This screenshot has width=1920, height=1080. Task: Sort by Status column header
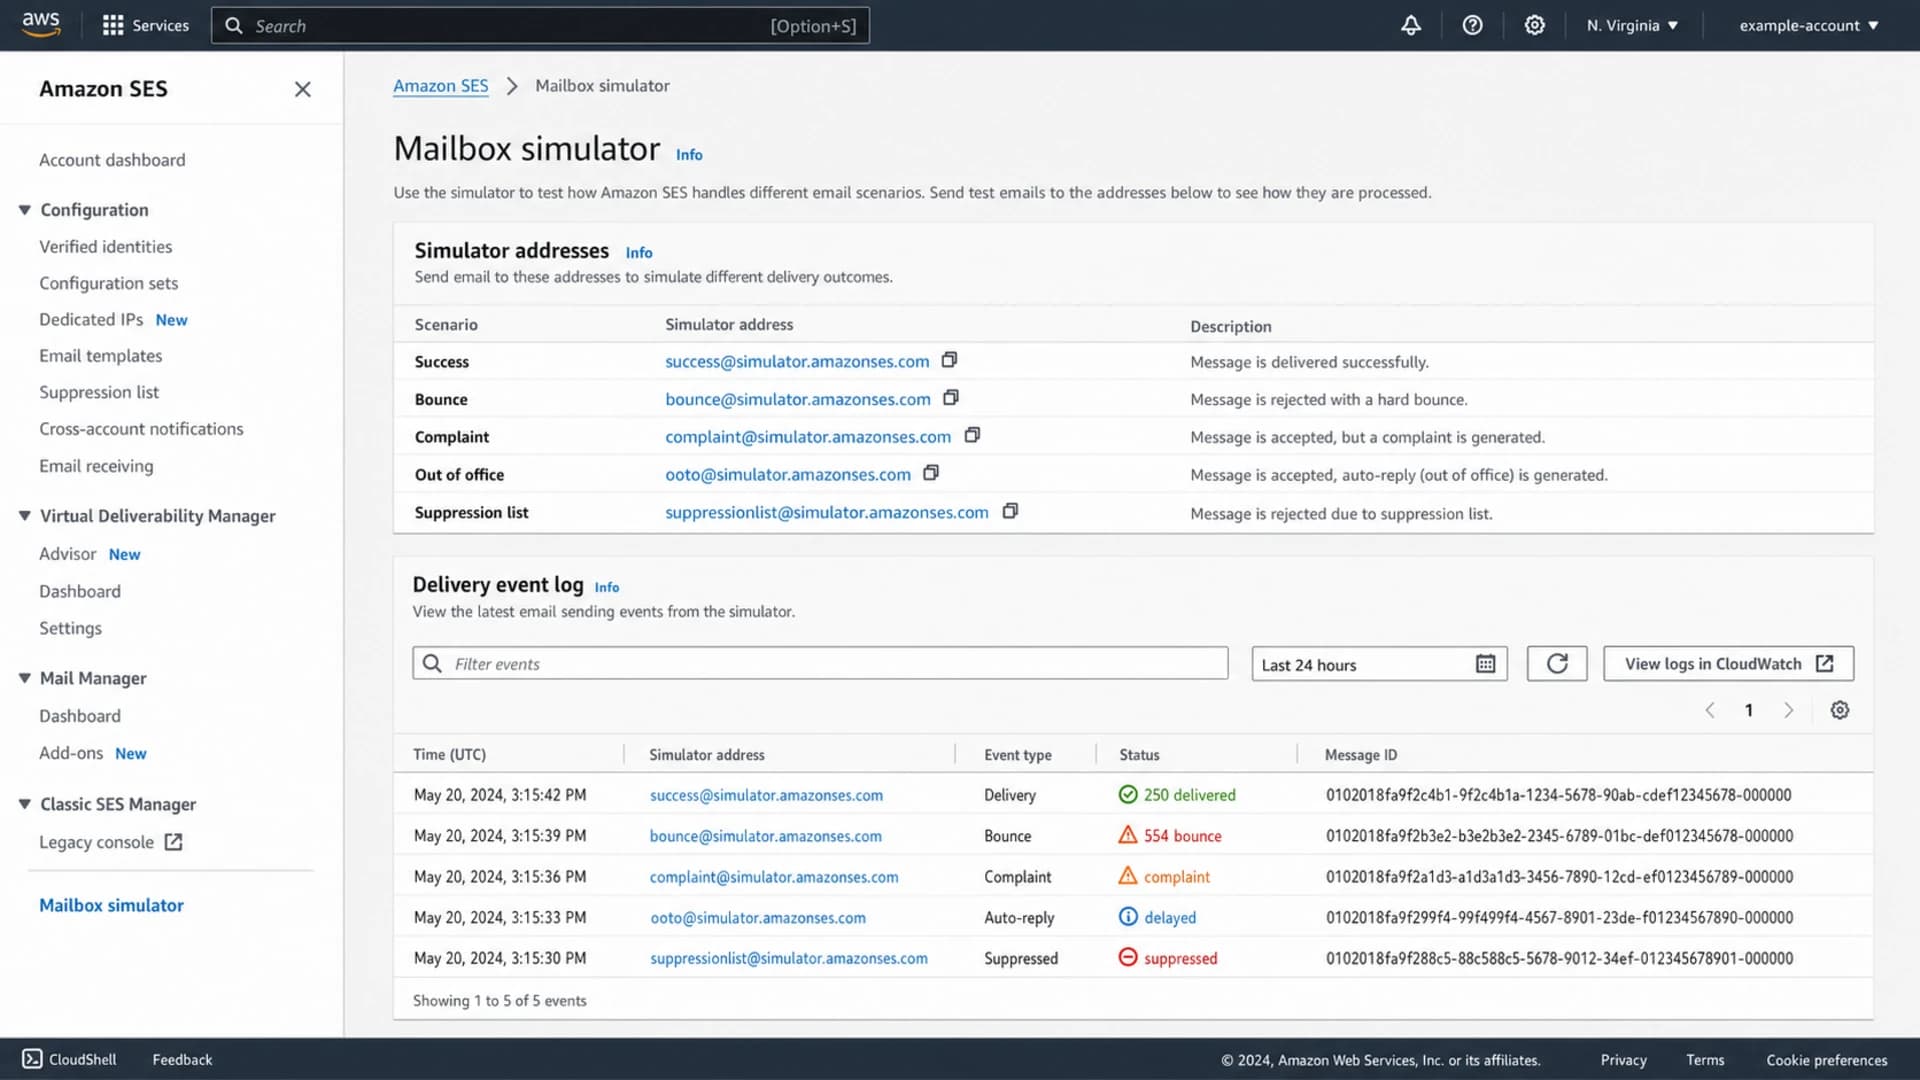click(1139, 755)
